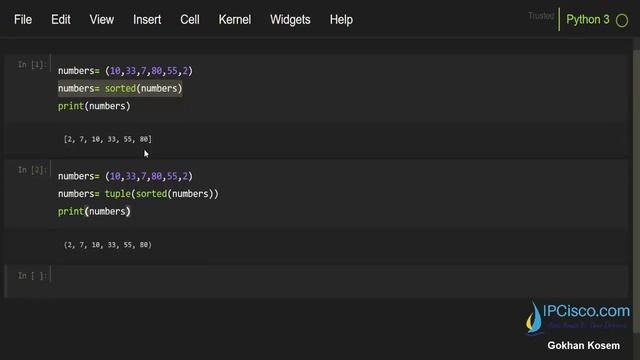Open the Help menu
Image resolution: width=640 pixels, height=360 pixels.
(x=341, y=20)
